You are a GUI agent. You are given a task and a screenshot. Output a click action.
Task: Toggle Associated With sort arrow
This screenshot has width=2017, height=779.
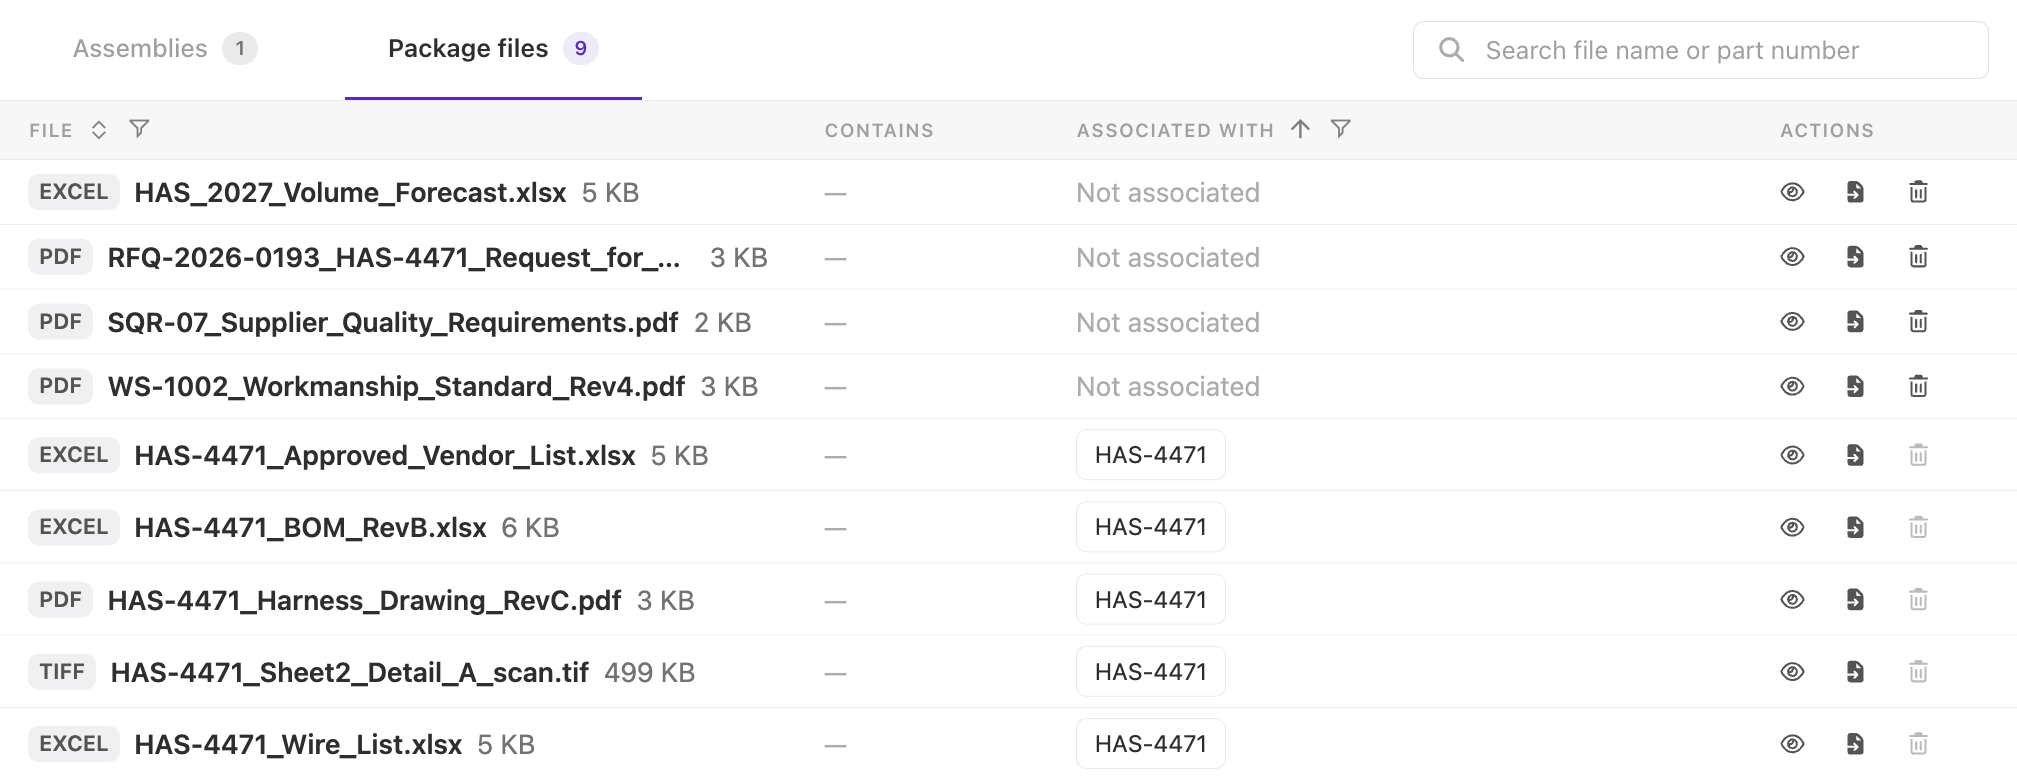1300,129
